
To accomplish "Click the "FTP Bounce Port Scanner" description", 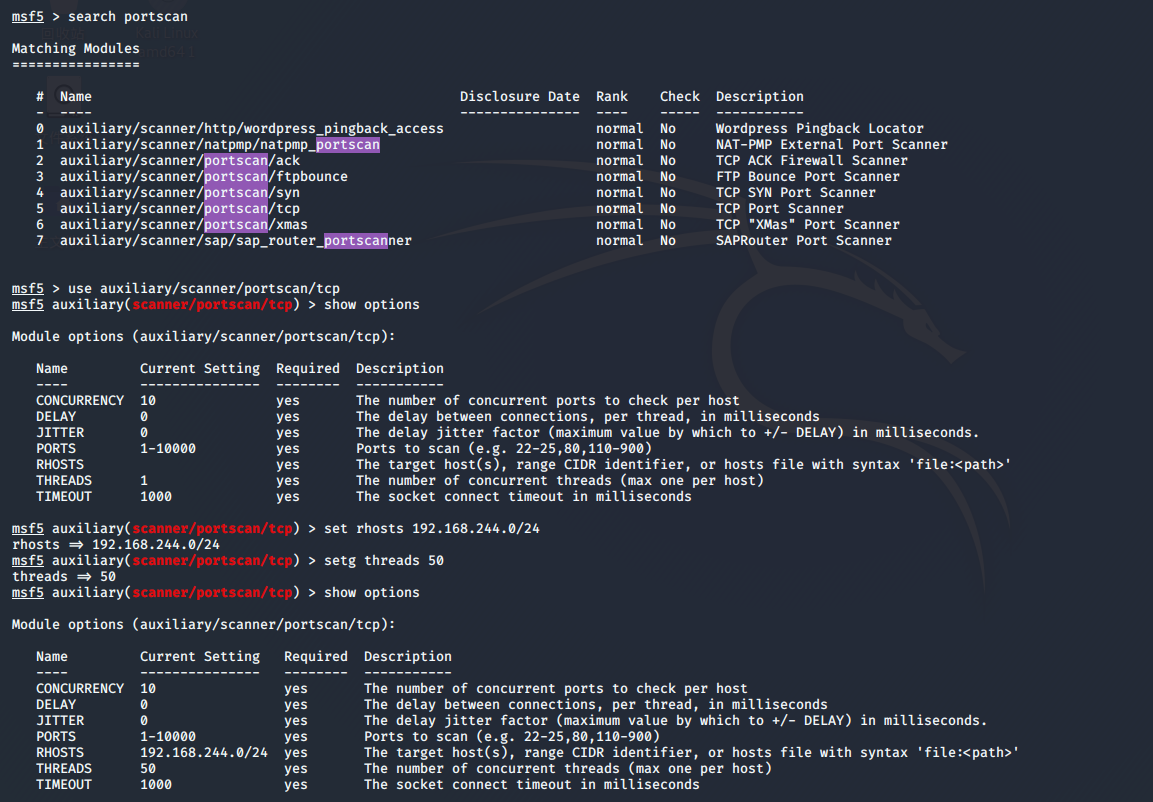I will tap(807, 177).
